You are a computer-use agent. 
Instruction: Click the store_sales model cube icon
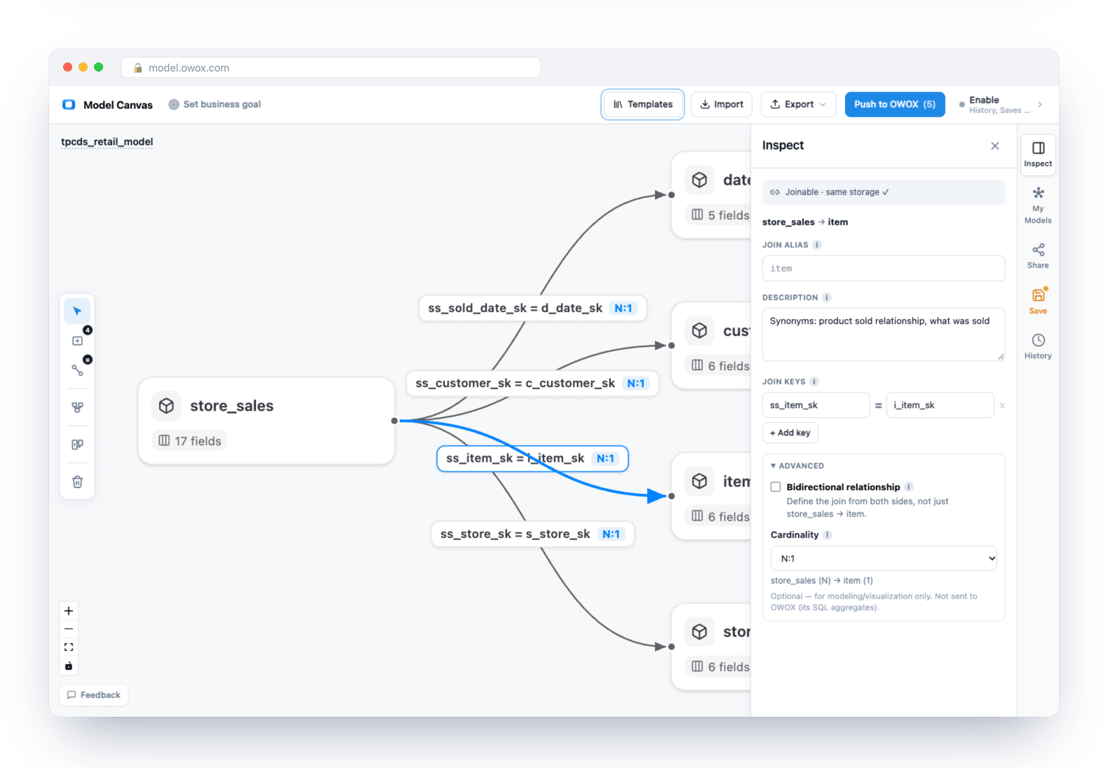pos(166,406)
